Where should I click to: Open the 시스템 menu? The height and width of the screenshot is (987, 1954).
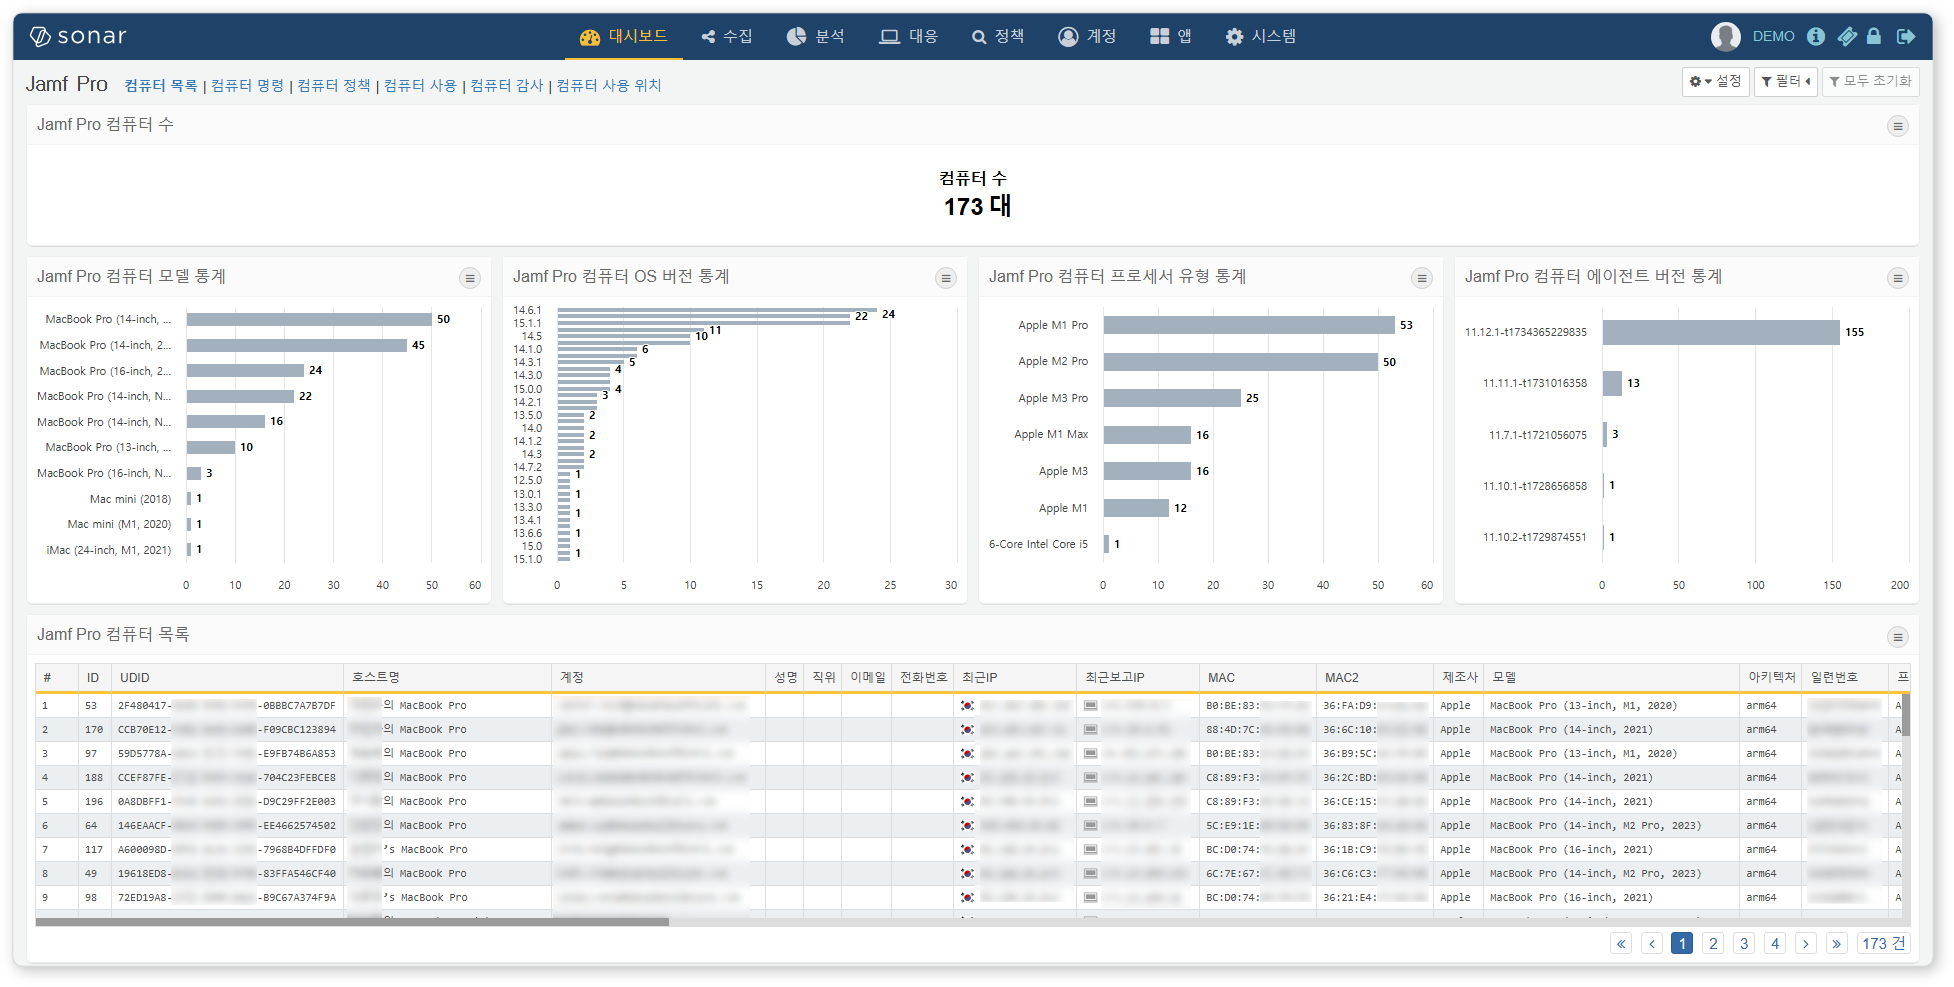pyautogui.click(x=1261, y=37)
